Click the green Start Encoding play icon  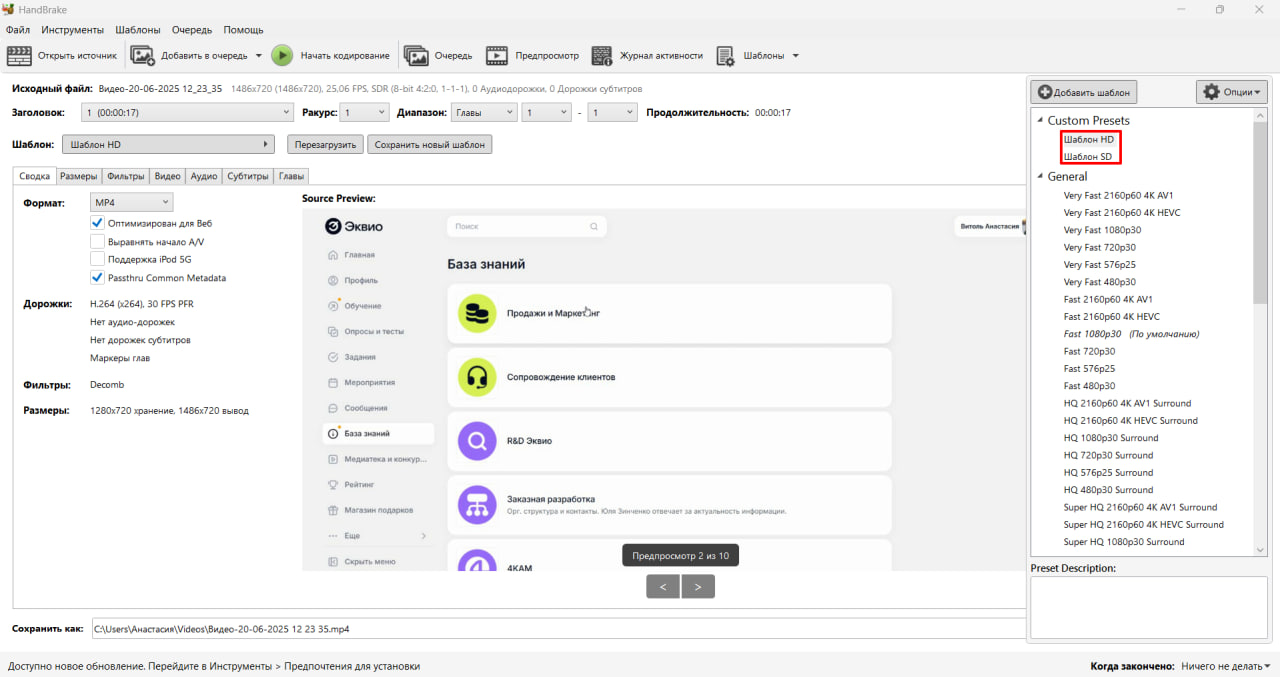point(282,56)
